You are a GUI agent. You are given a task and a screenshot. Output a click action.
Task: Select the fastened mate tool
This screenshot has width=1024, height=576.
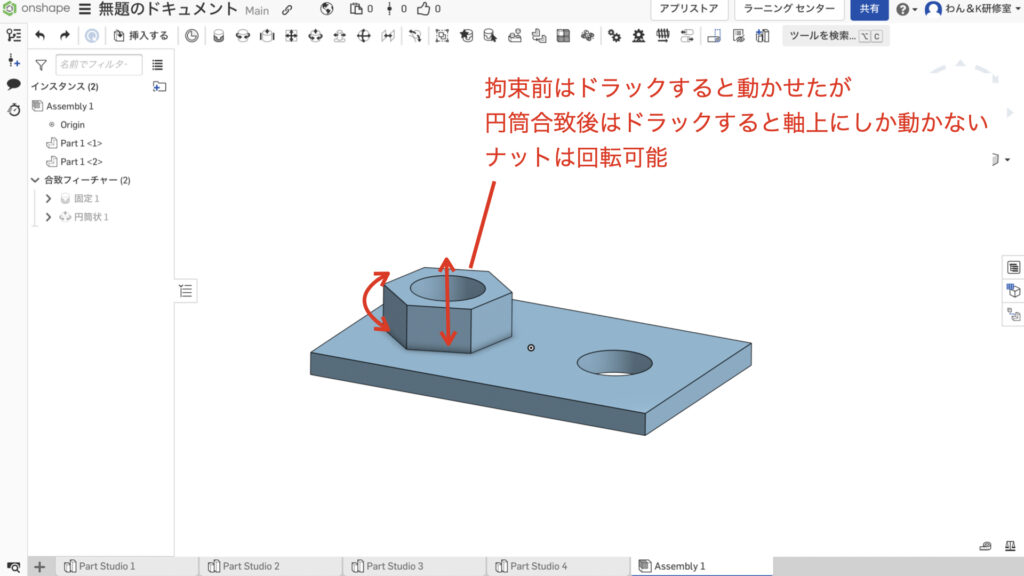coord(219,36)
